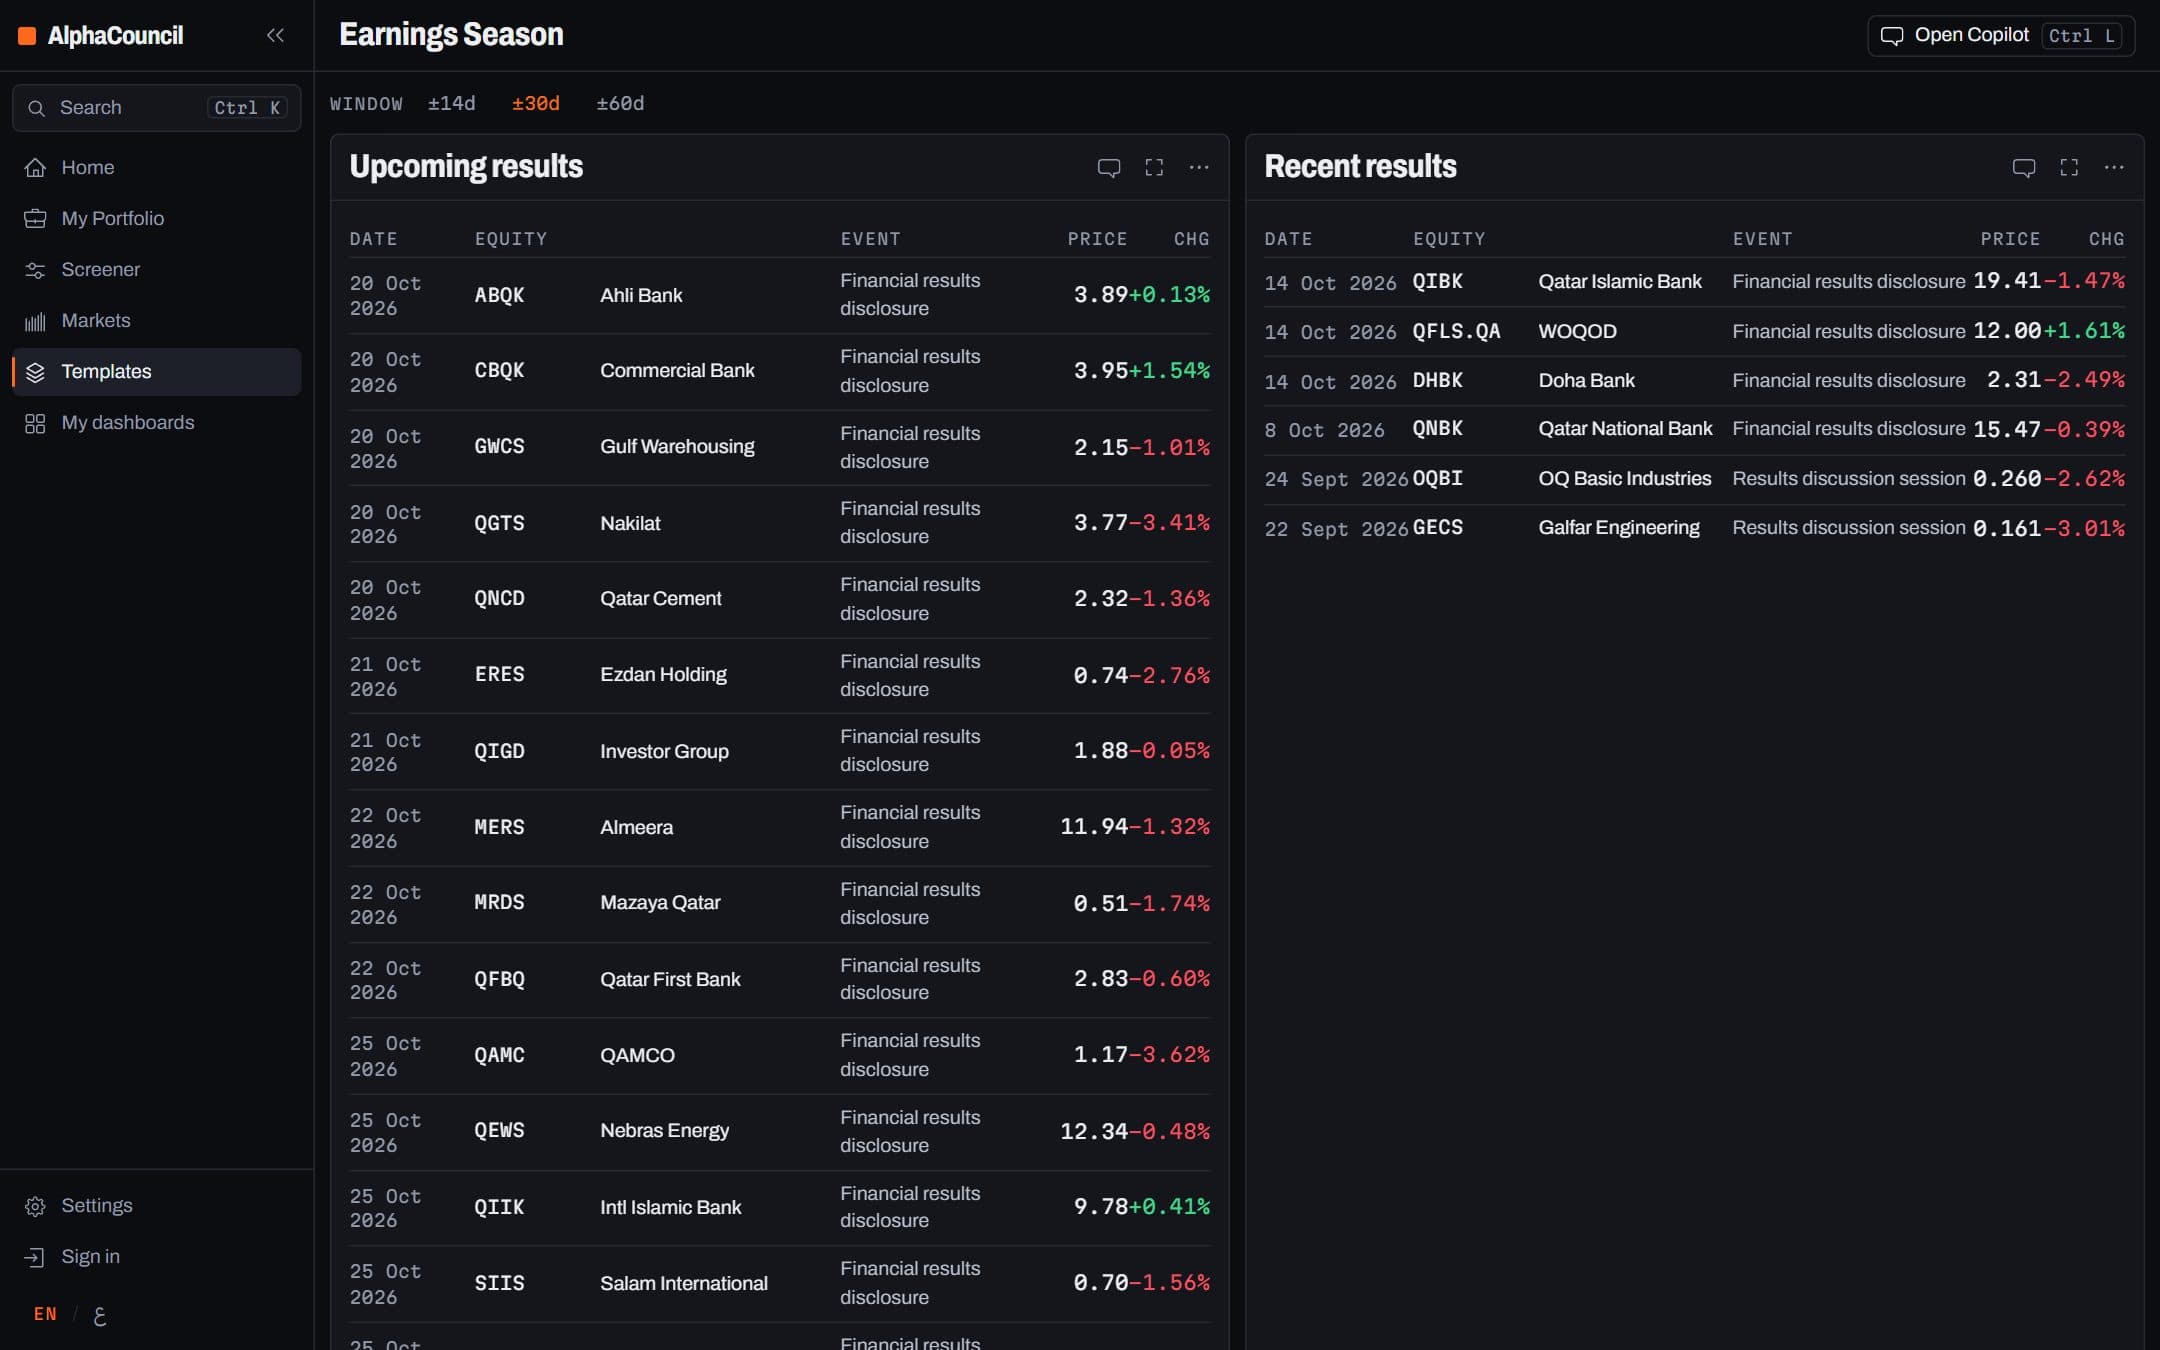The image size is (2160, 1350).
Task: Click the Search field
Action: coord(156,107)
